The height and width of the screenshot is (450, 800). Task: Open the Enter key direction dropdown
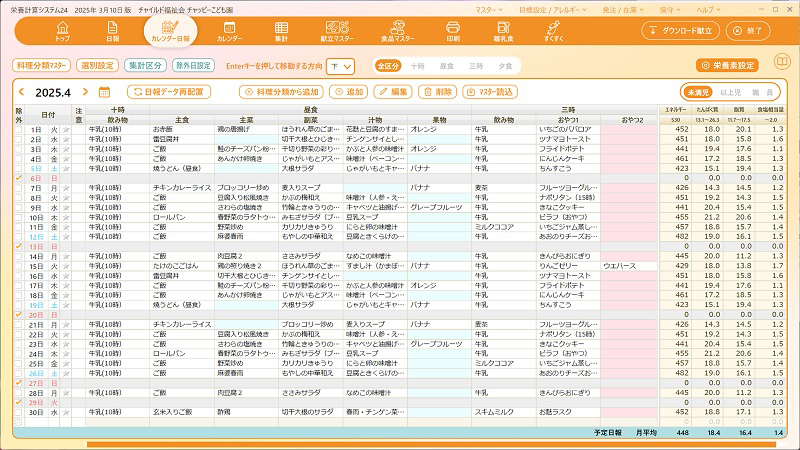[x=340, y=66]
